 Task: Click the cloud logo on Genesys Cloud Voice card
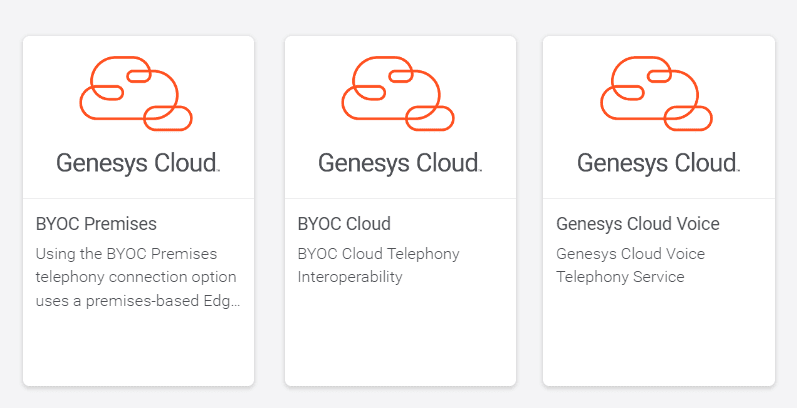pyautogui.click(x=656, y=94)
